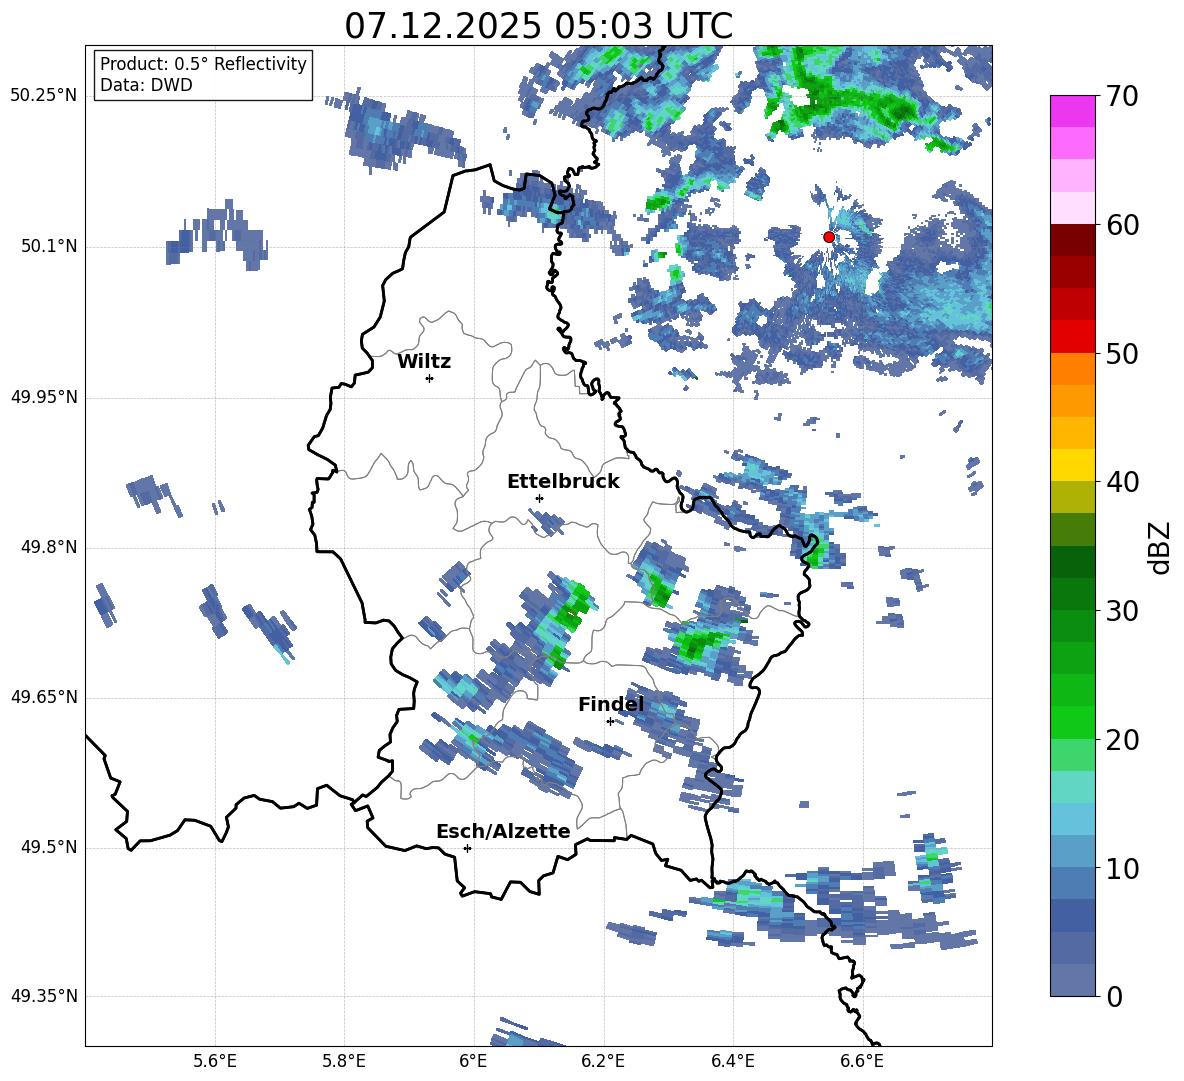Viewport: 1184px width, 1081px height.
Task: Pick the pale pink colorbar segment above 60
Action: 1072,208
